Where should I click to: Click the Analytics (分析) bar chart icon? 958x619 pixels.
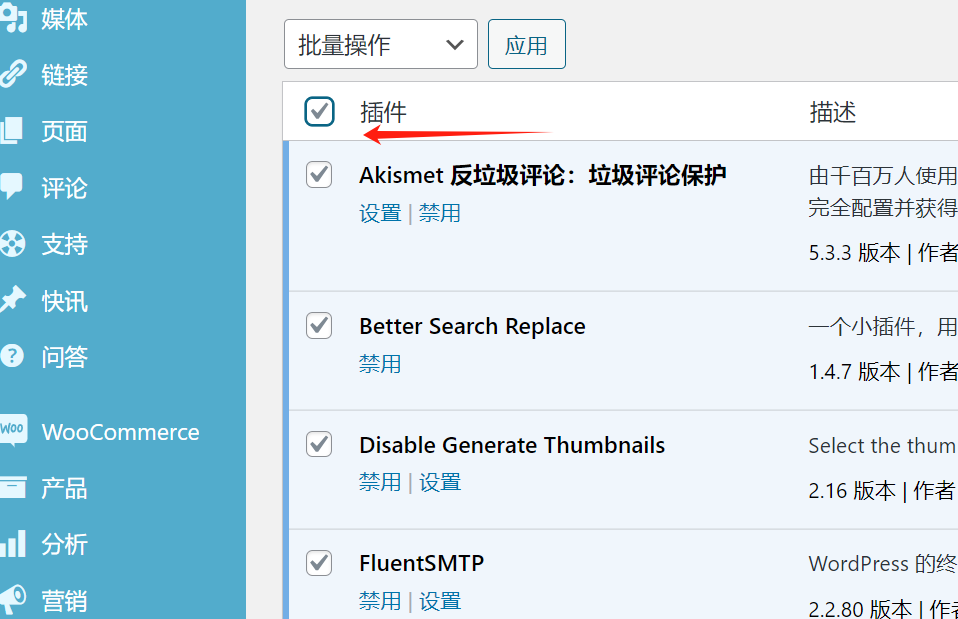pyautogui.click(x=13, y=544)
